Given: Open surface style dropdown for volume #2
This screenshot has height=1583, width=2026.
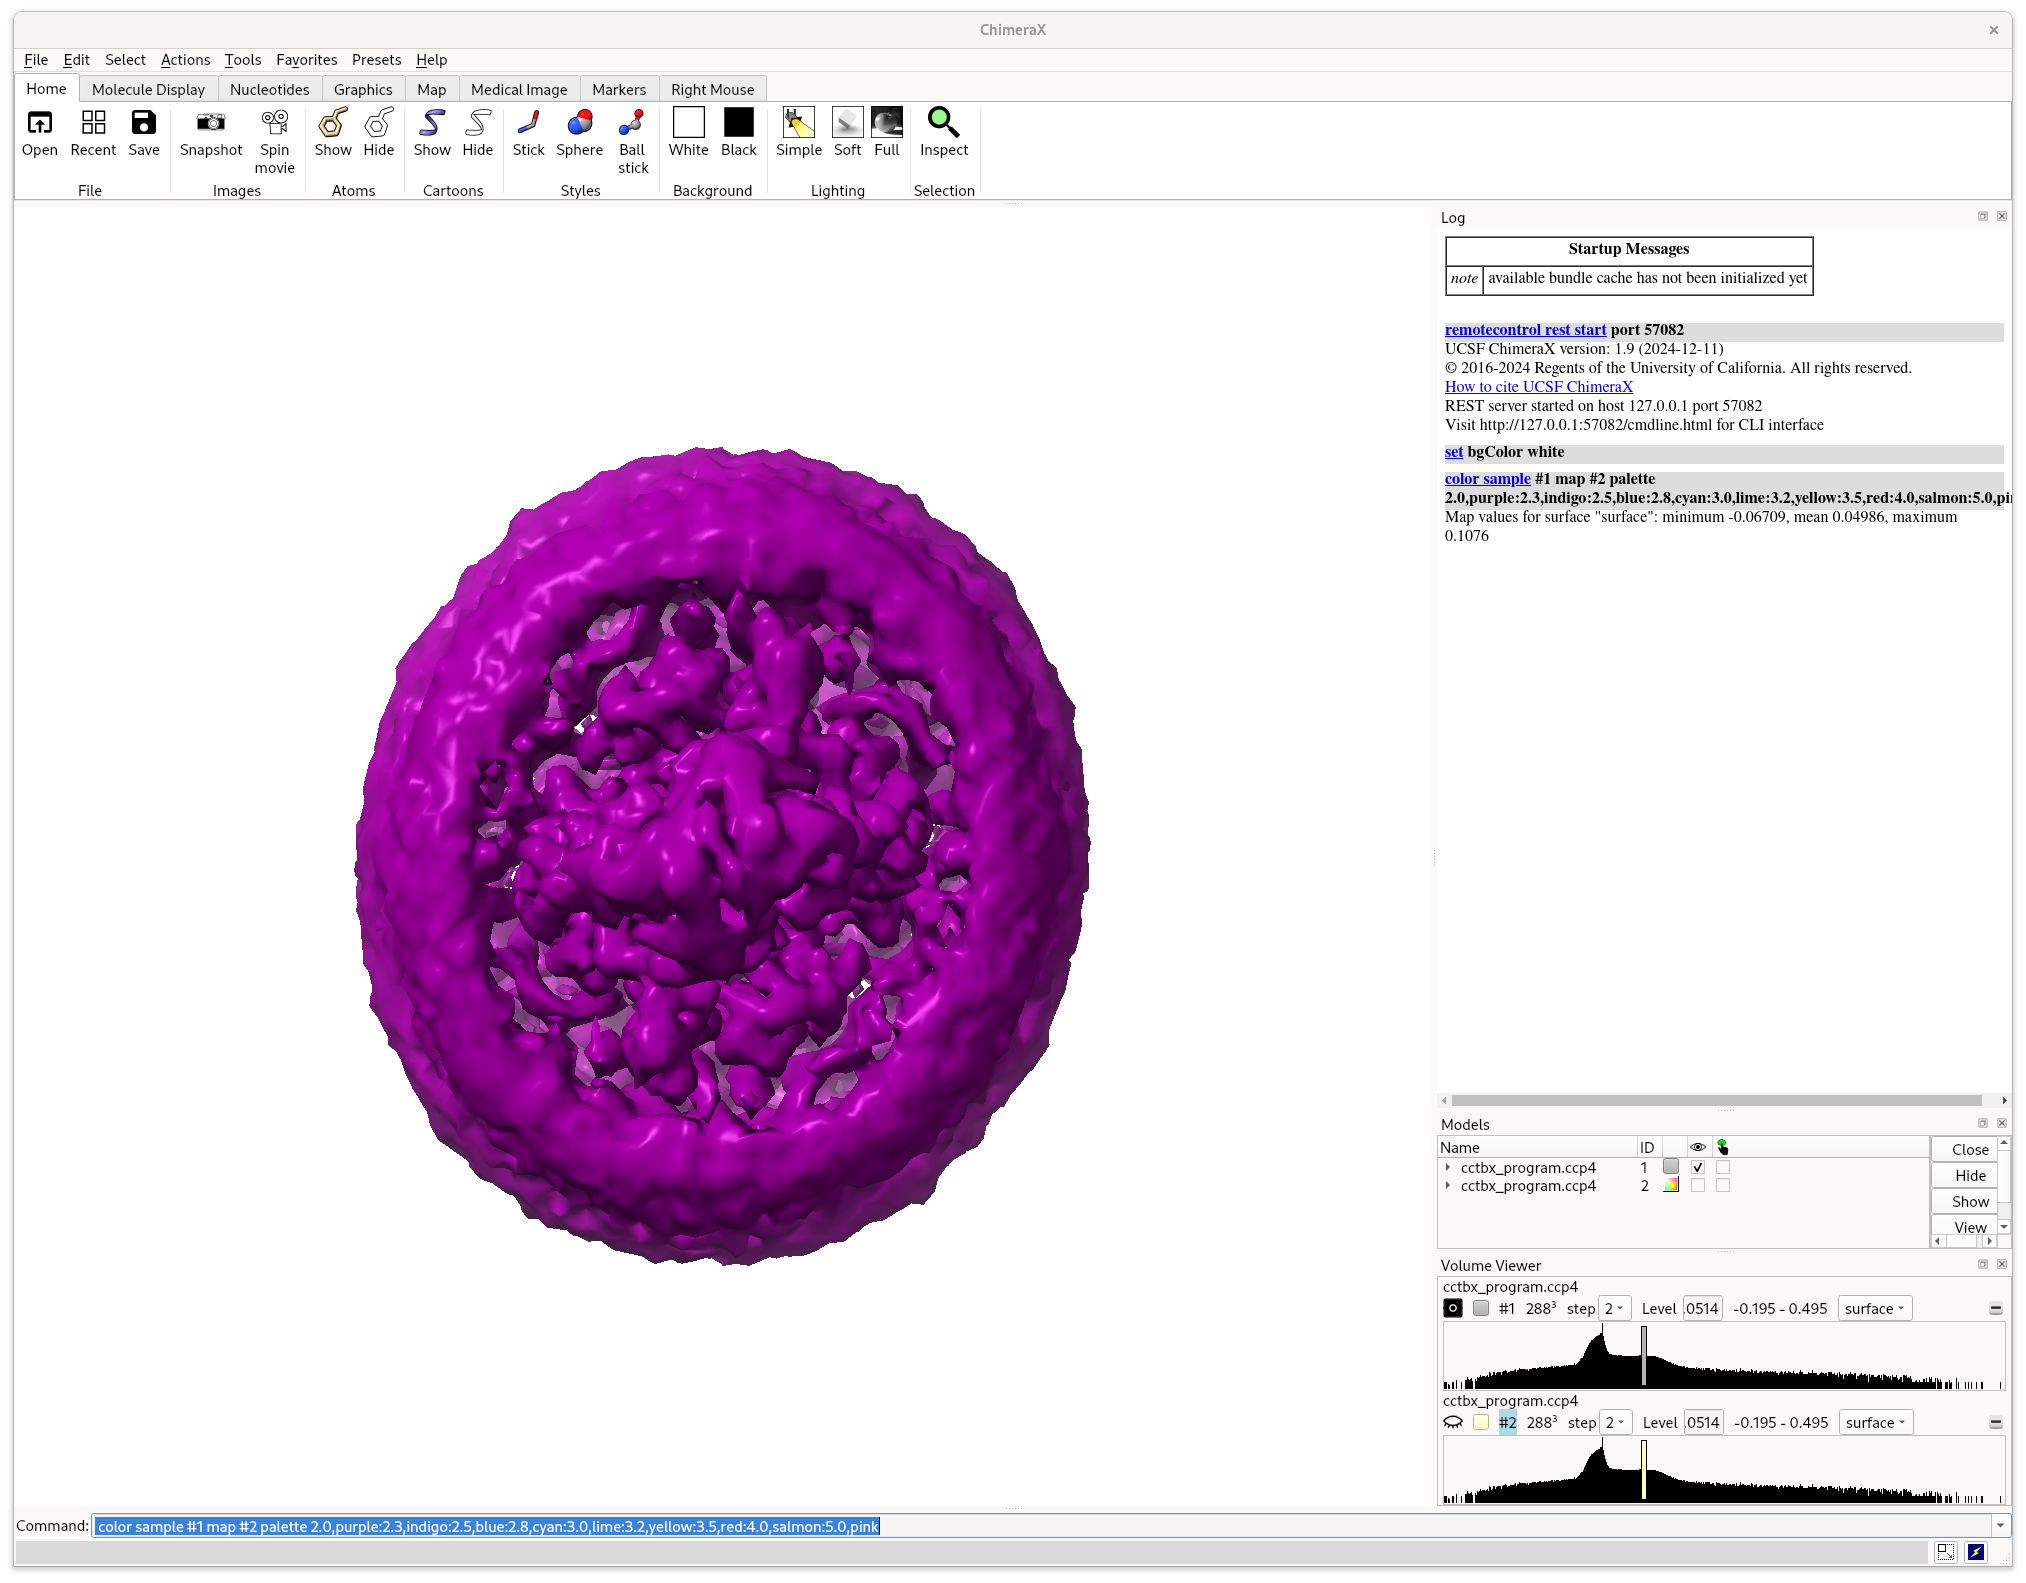Looking at the screenshot, I should coord(1875,1422).
